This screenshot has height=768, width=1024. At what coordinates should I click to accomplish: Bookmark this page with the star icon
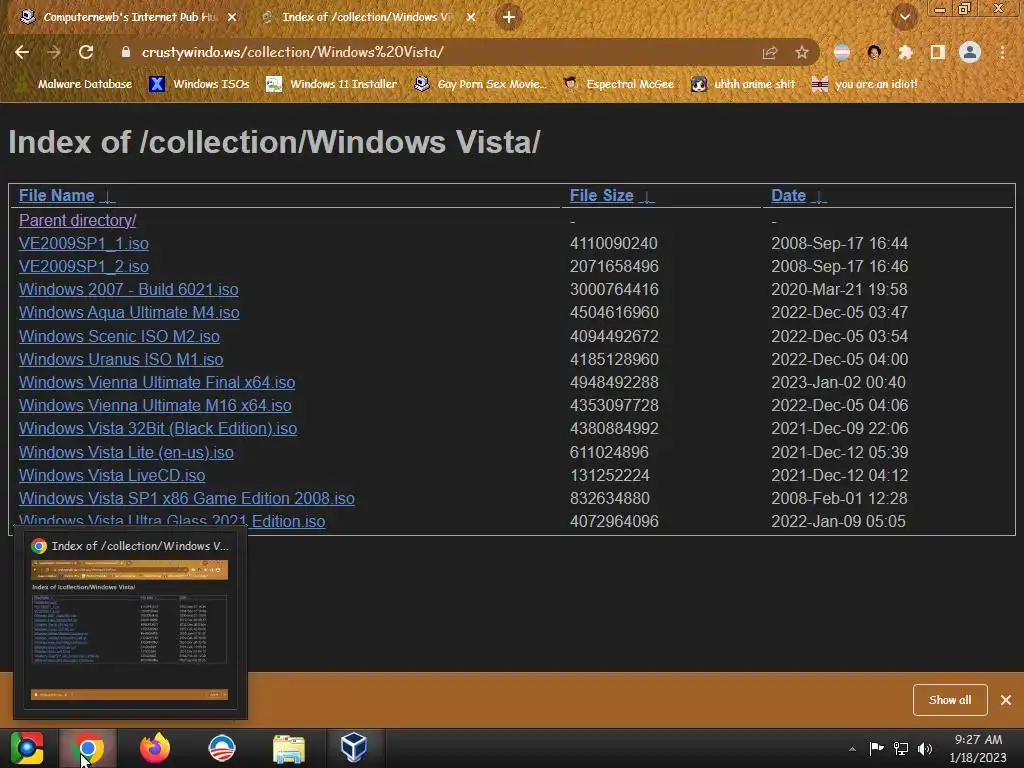coord(802,52)
